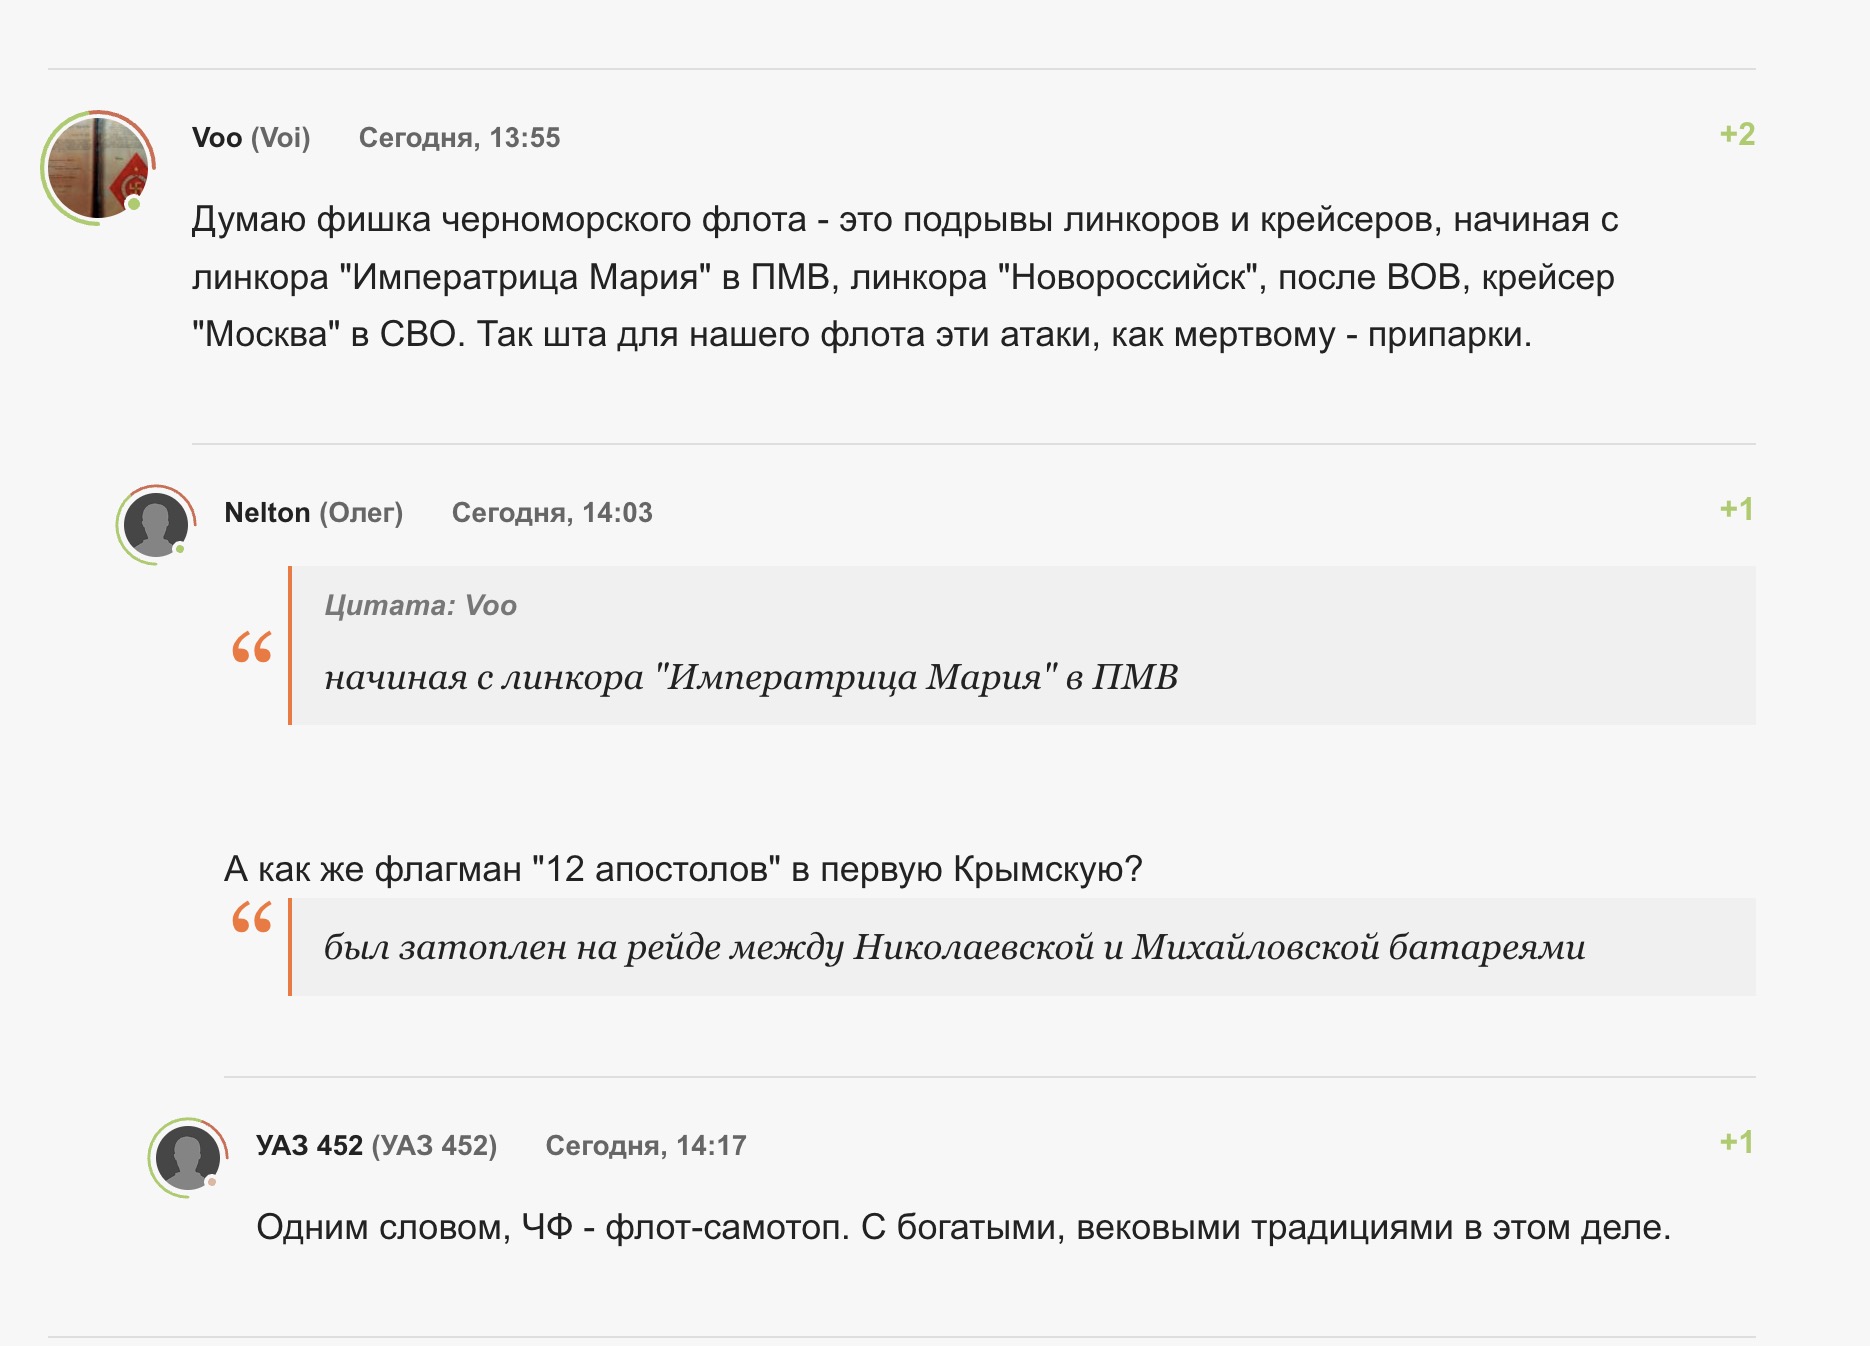Open the Voo username profile link
Image resolution: width=1870 pixels, height=1346 pixels.
point(217,138)
